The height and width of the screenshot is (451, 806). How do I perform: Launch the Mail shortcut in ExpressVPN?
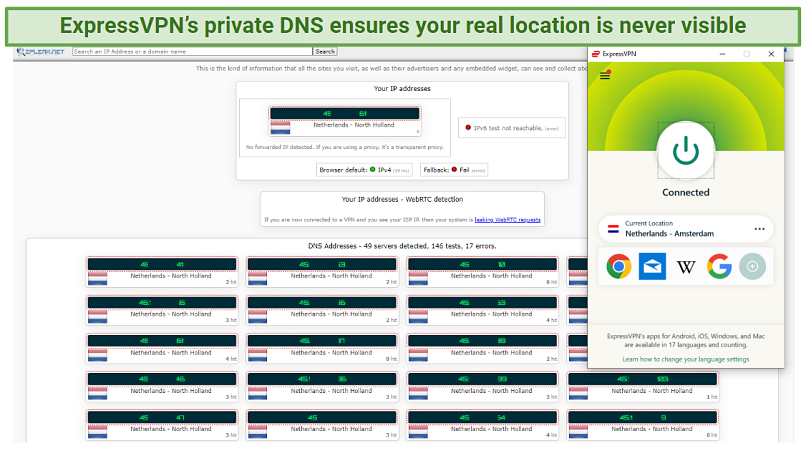point(652,266)
